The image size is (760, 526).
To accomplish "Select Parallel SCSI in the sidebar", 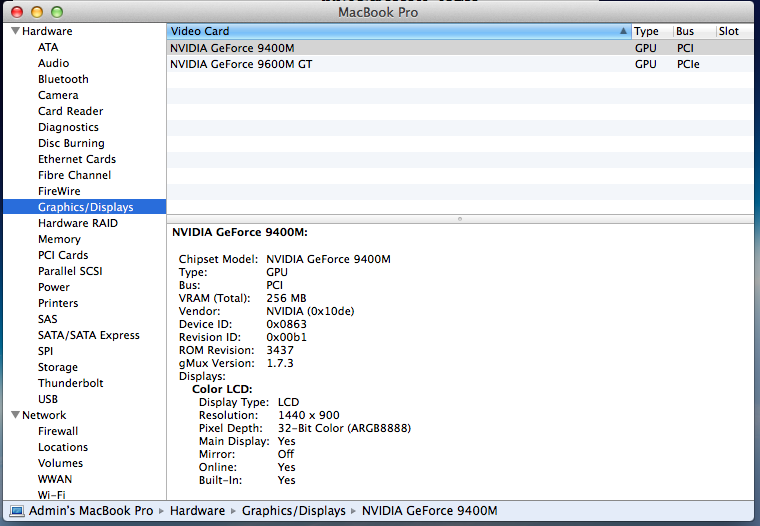I will pyautogui.click(x=70, y=271).
